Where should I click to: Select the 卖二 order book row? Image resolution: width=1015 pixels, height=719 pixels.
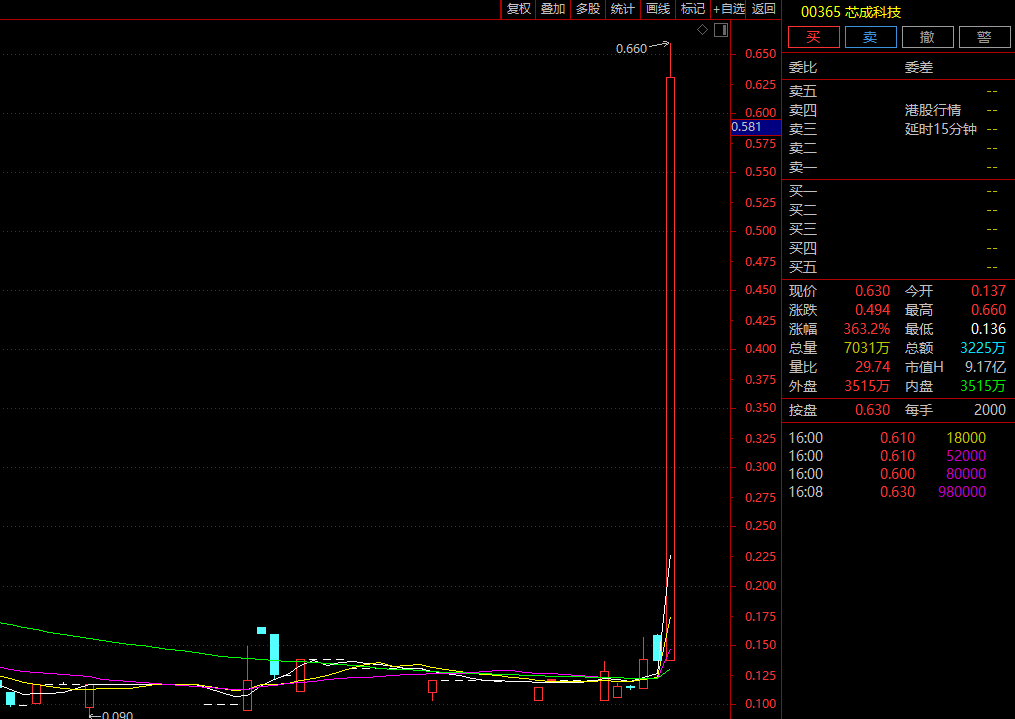coord(898,149)
